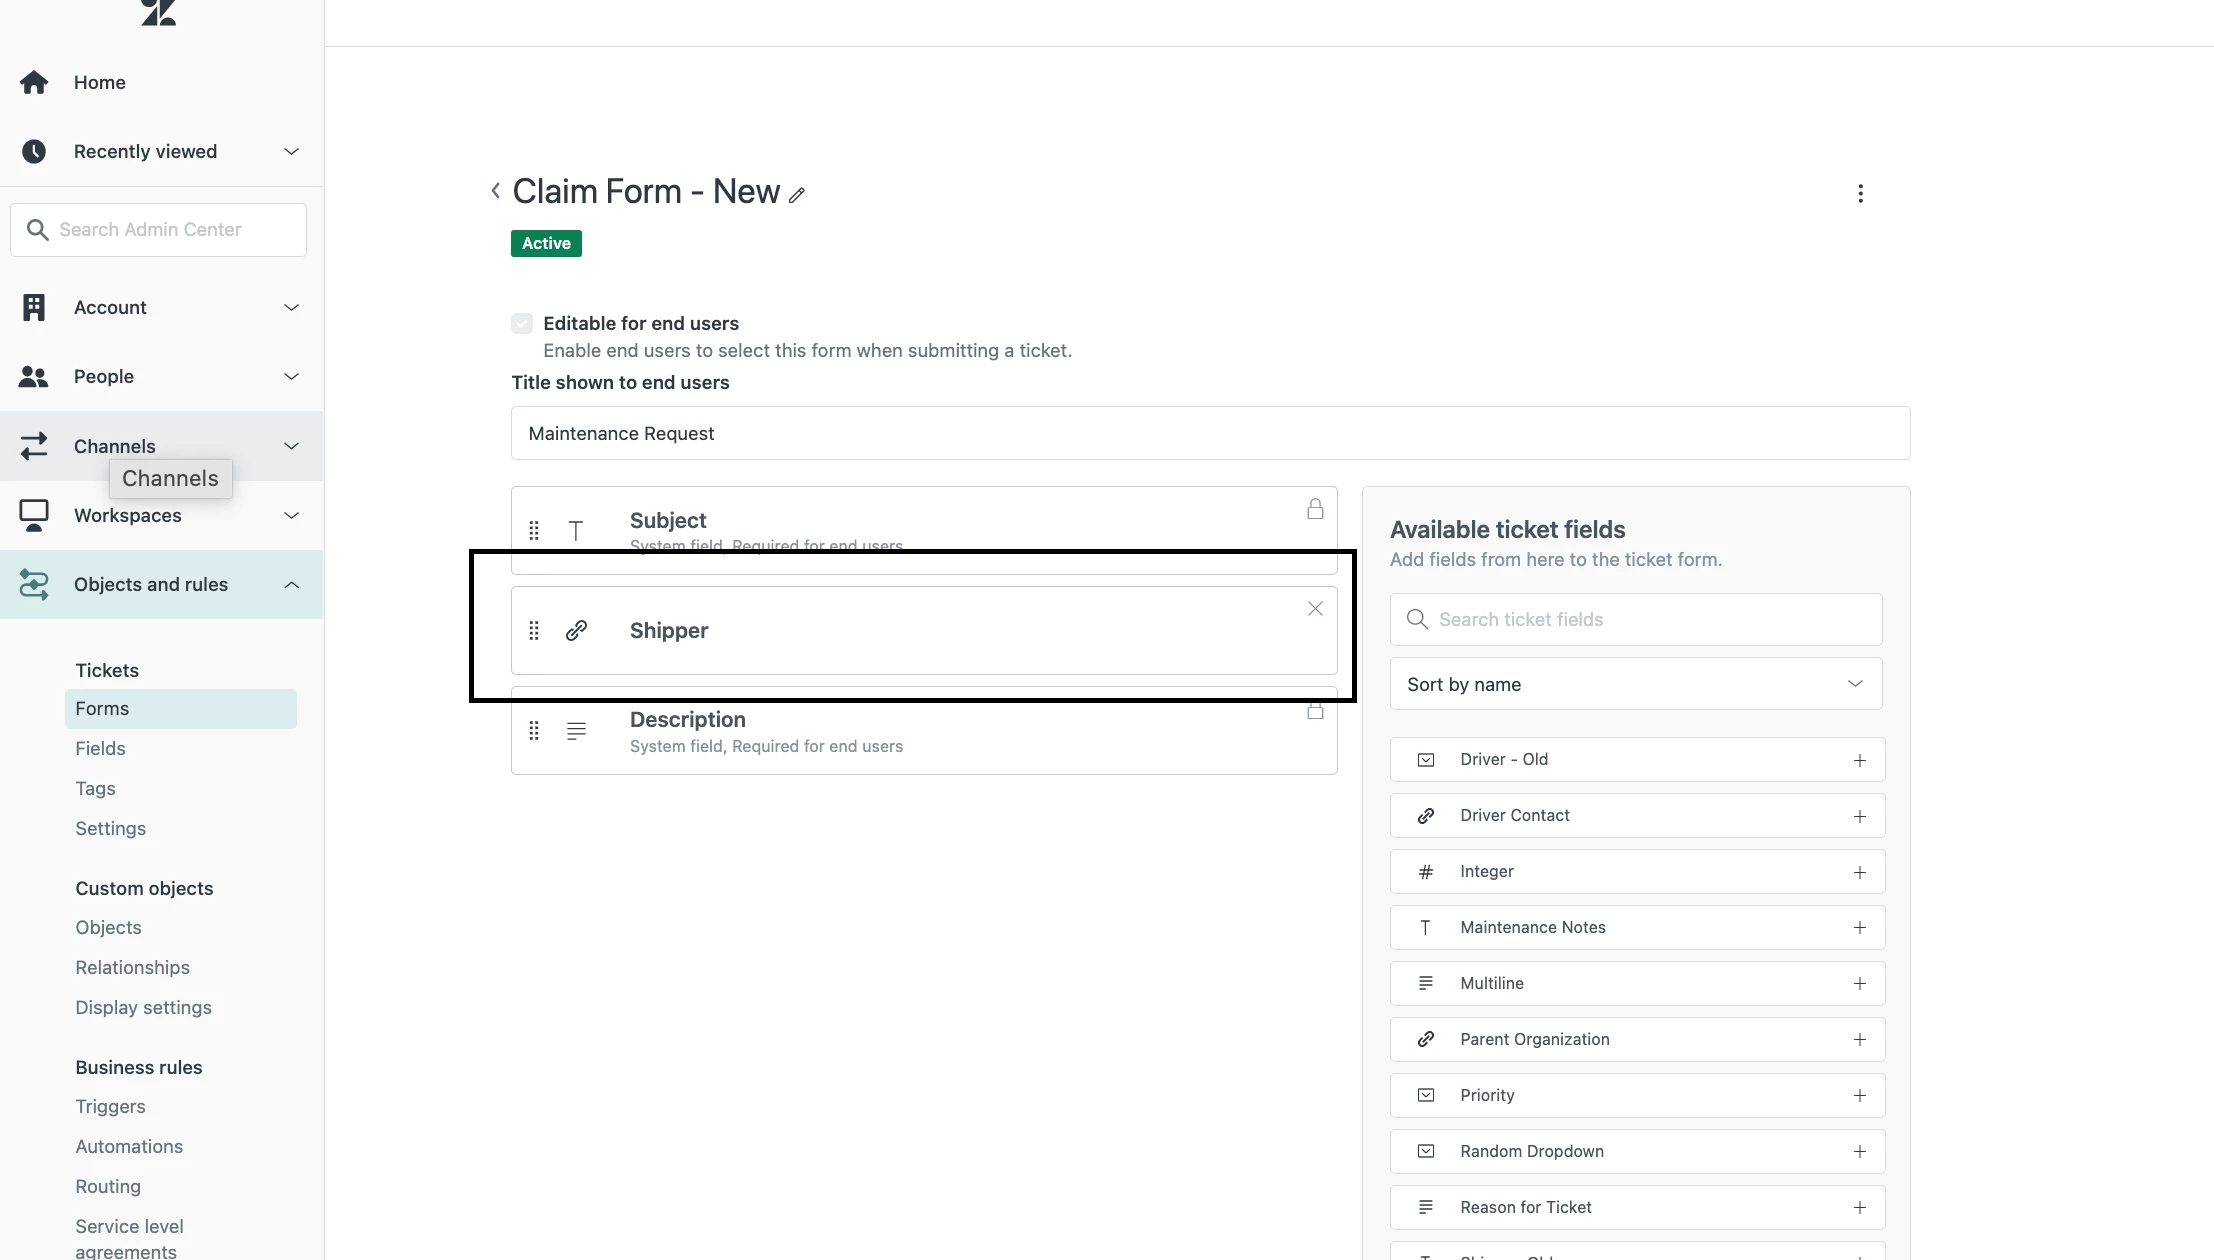This screenshot has width=2214, height=1260.
Task: Click the Home icon in sidebar
Action: (x=34, y=83)
